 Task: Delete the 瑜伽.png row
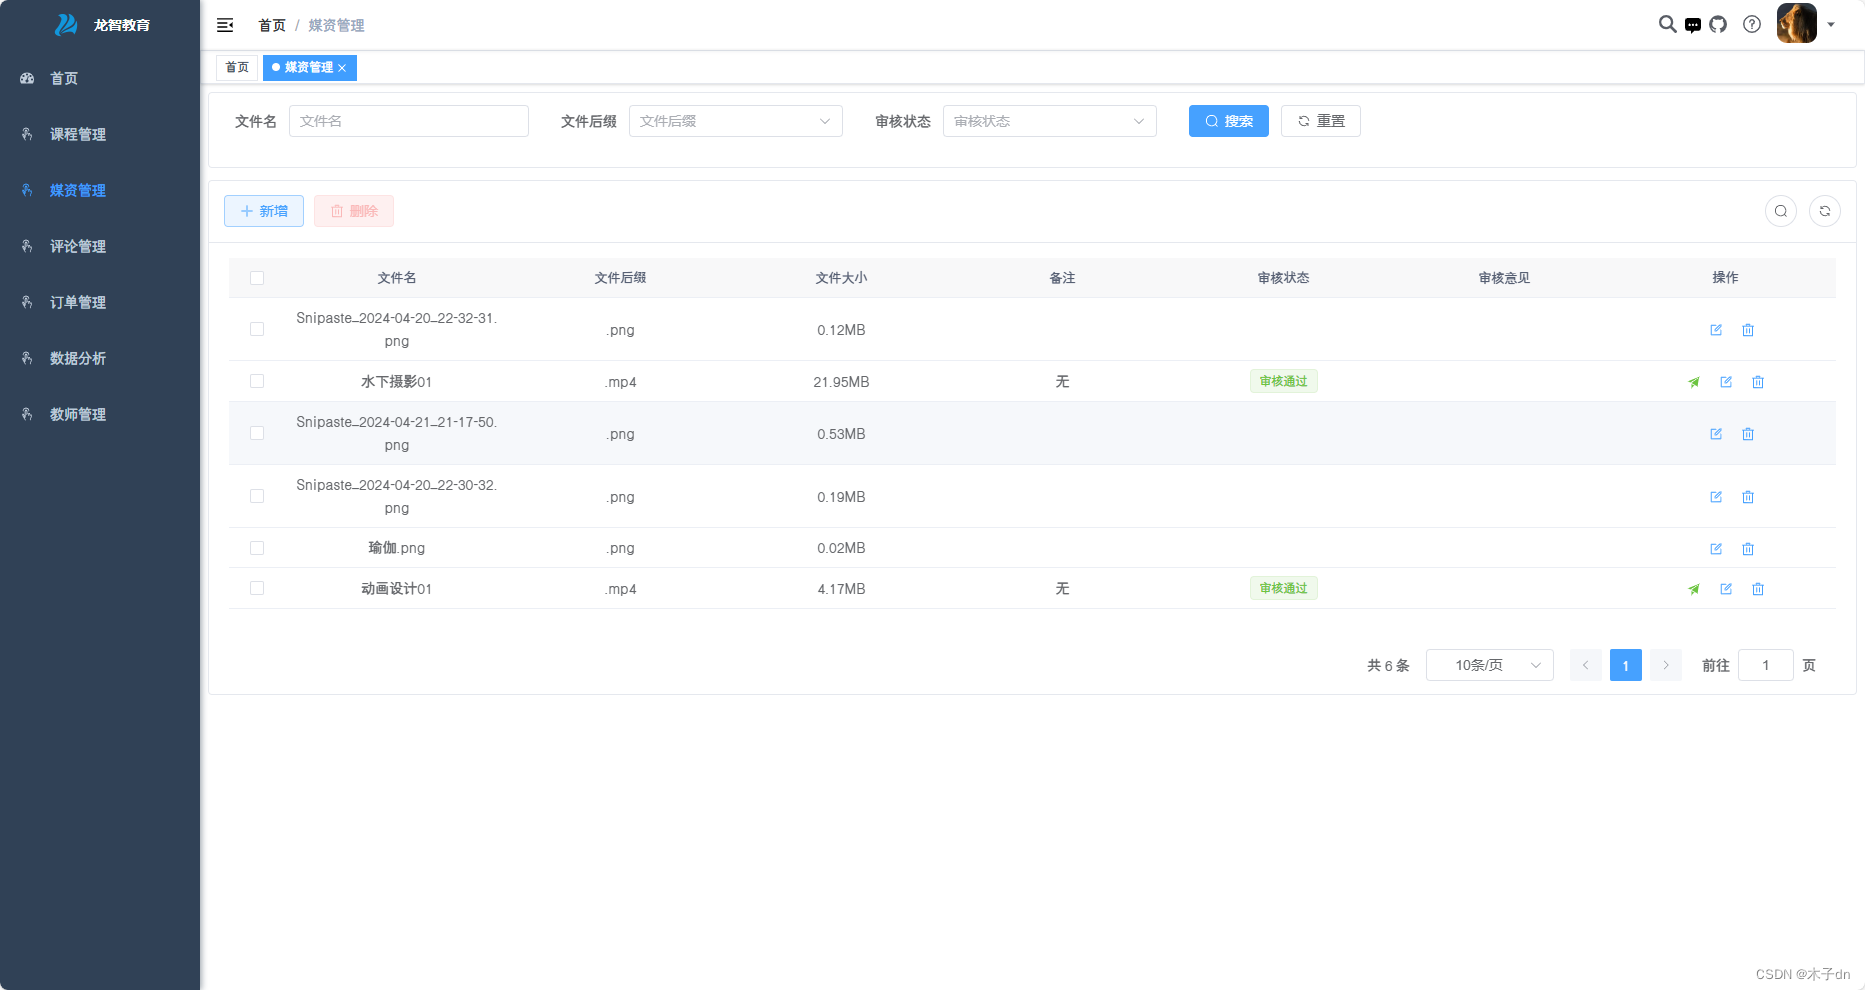click(x=1748, y=549)
